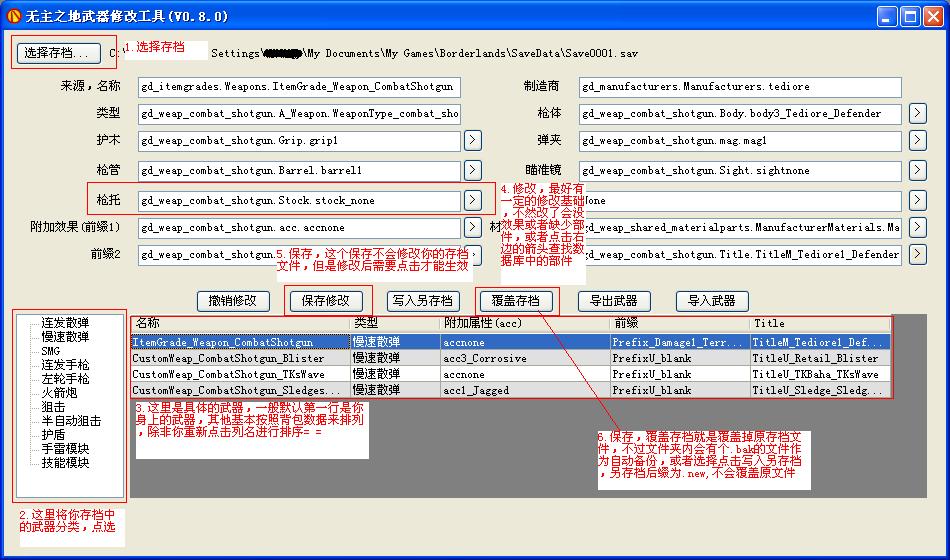Click arrow button beside 枪体 Body field
This screenshot has width=950, height=560.
917,113
